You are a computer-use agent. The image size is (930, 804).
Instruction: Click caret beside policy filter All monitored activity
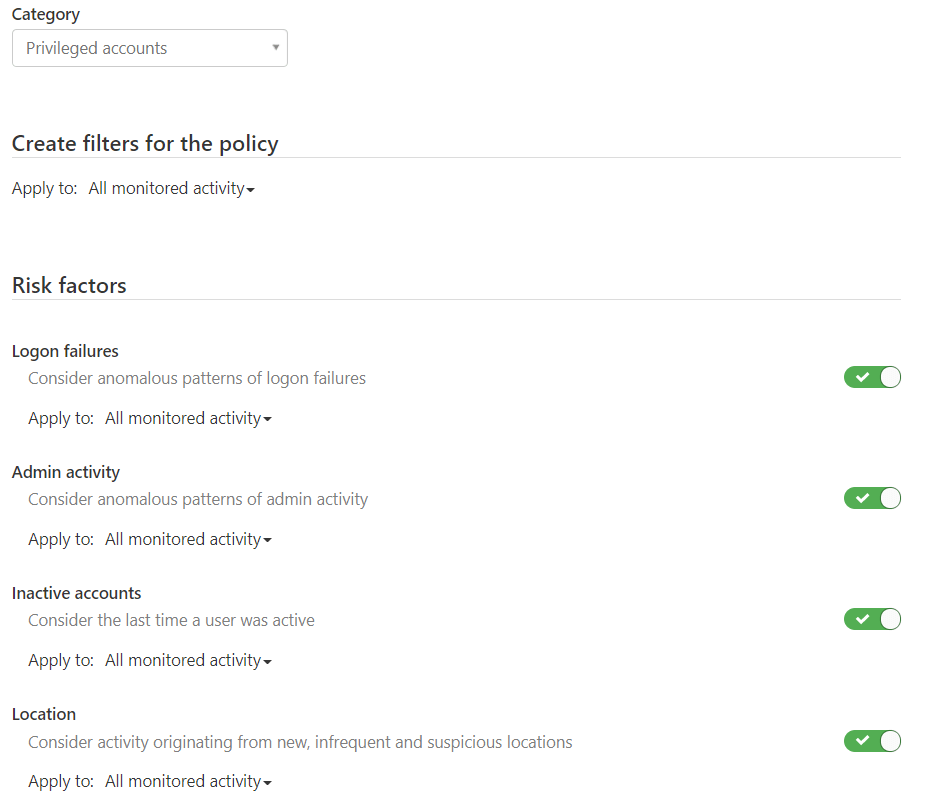(250, 190)
